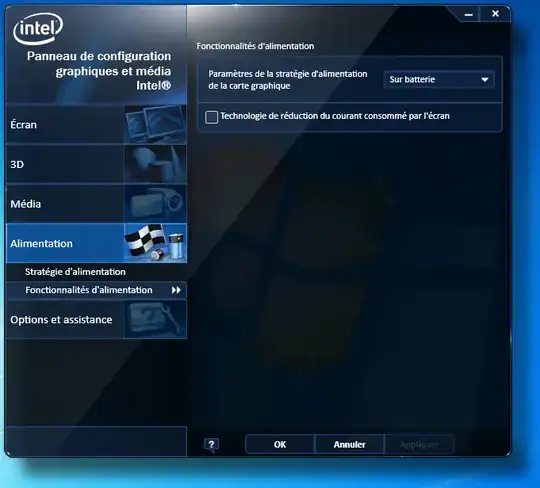Open the Média category
Image resolution: width=540 pixels, height=488 pixels.
coord(96,204)
